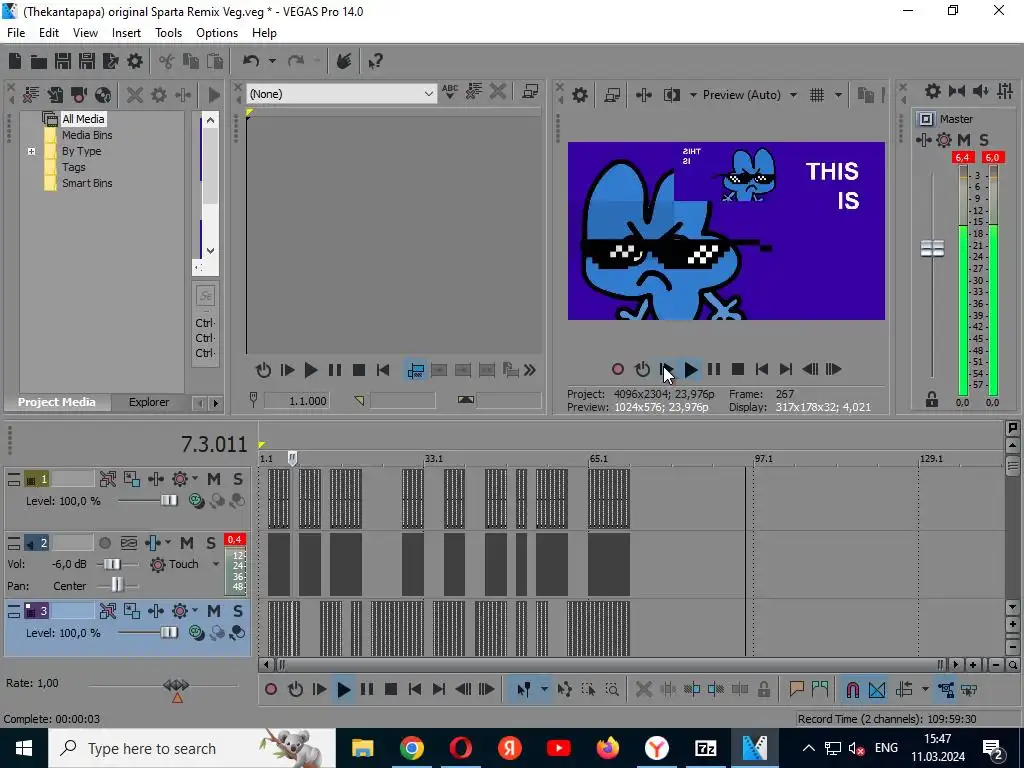Click the Normal Edit Tool arrow icon
Image resolution: width=1024 pixels, height=768 pixels.
(x=523, y=689)
